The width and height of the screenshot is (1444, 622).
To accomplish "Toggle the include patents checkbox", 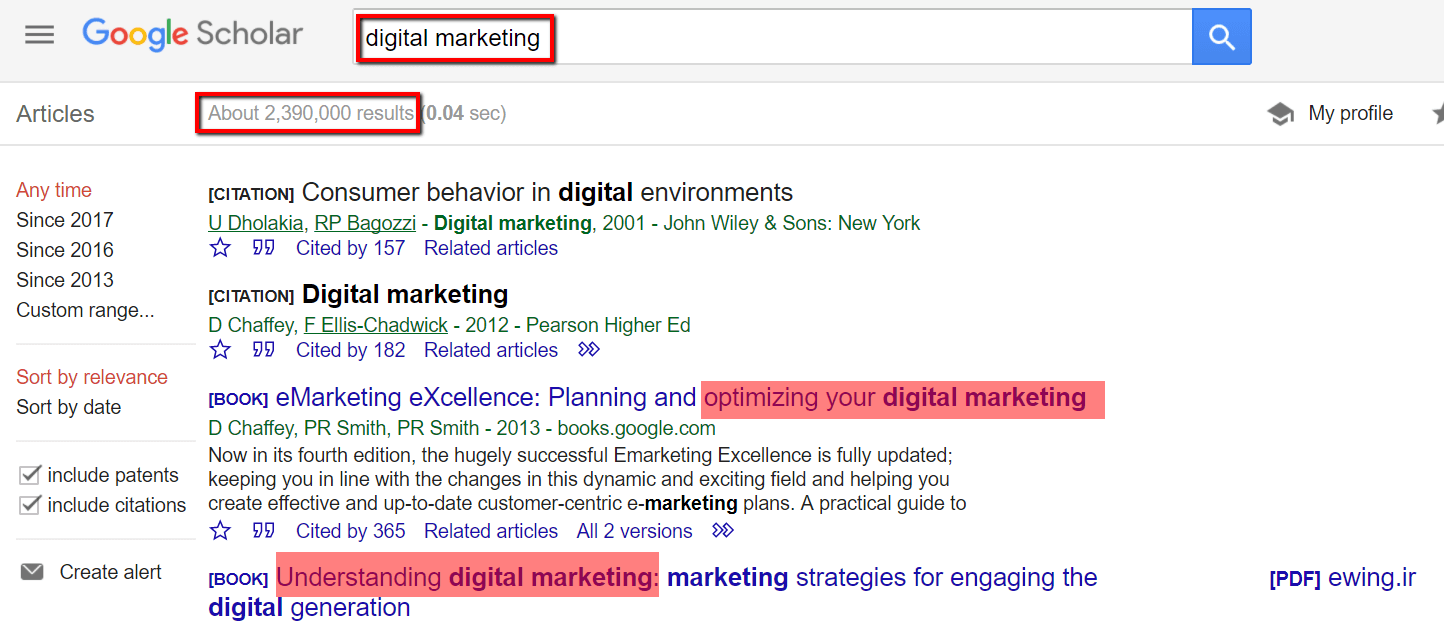I will pos(30,475).
